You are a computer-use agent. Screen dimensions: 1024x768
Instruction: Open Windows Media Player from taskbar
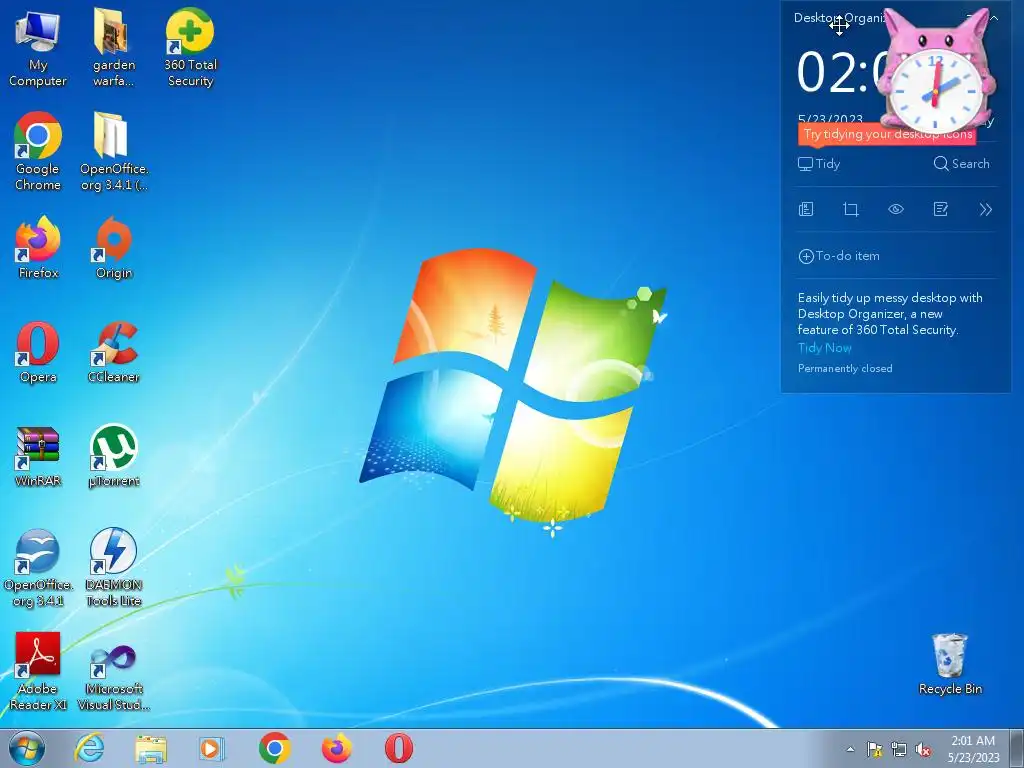pyautogui.click(x=212, y=748)
